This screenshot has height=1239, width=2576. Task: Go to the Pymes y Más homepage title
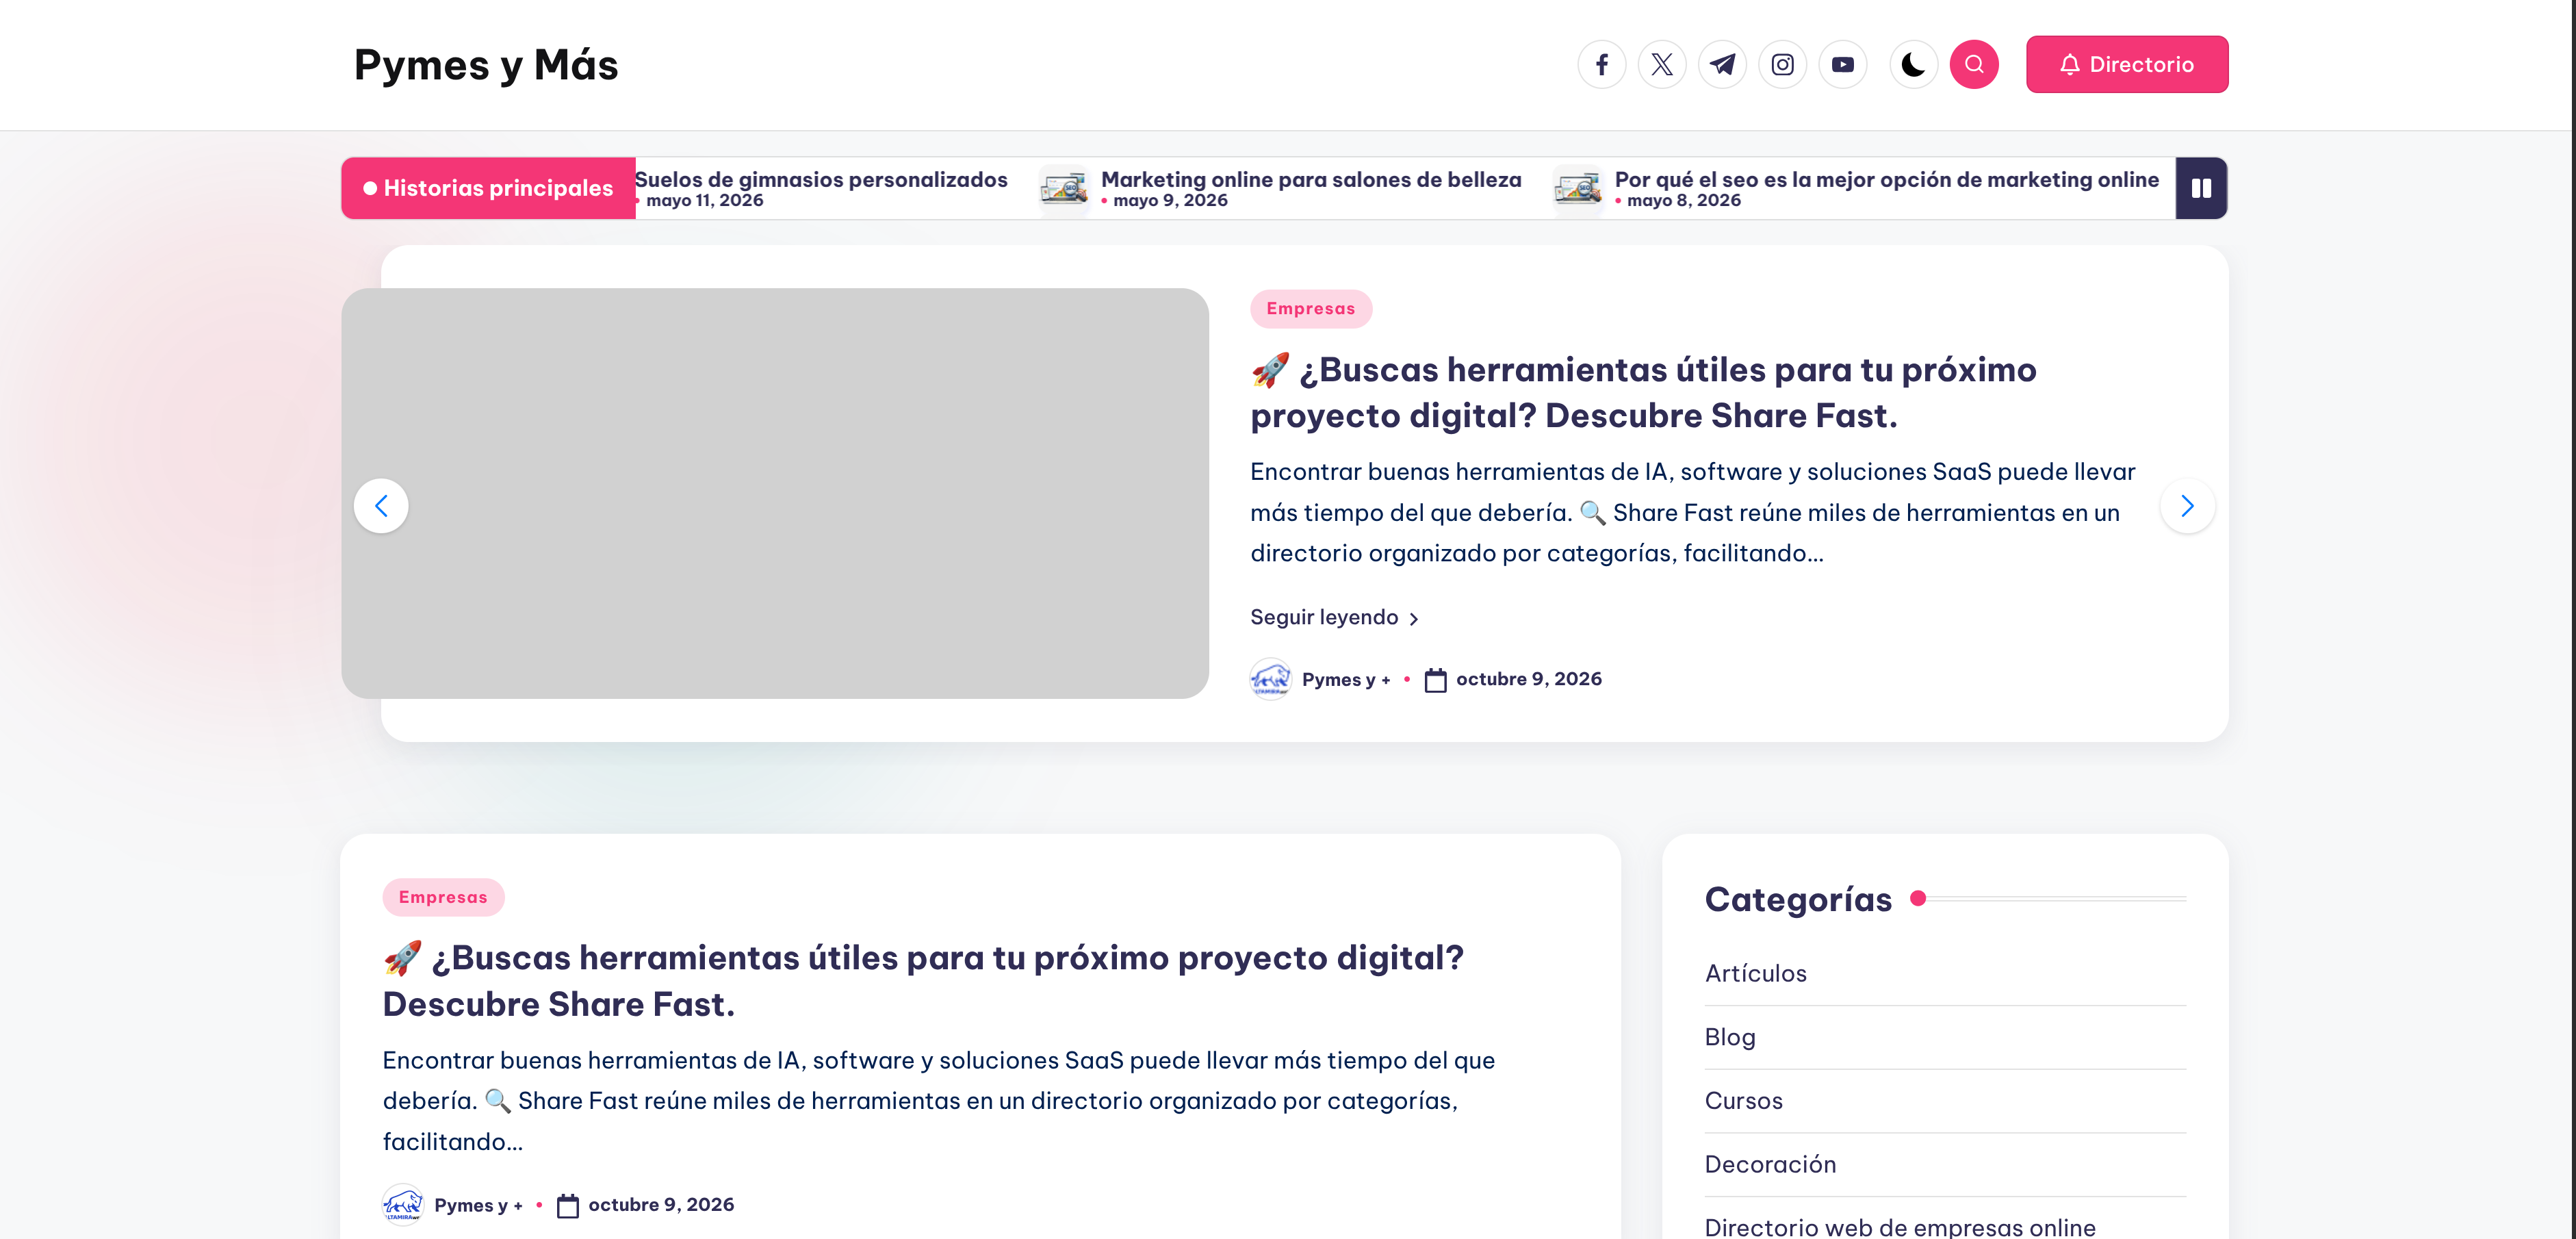pos(486,65)
